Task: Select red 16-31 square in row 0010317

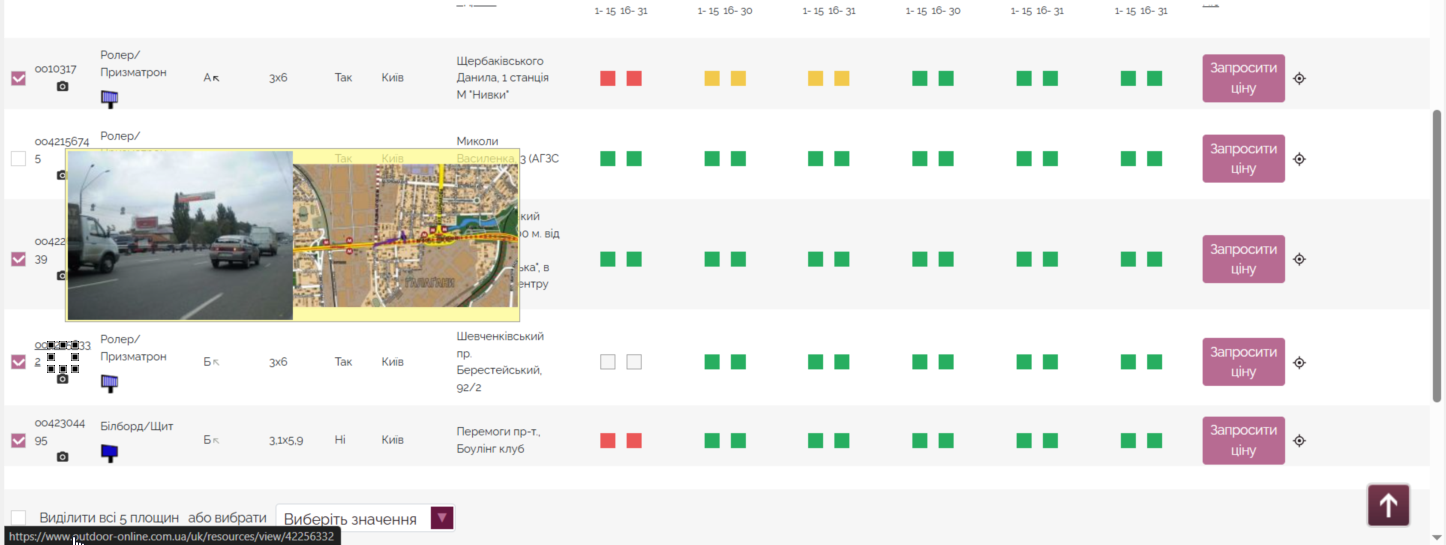Action: [634, 78]
